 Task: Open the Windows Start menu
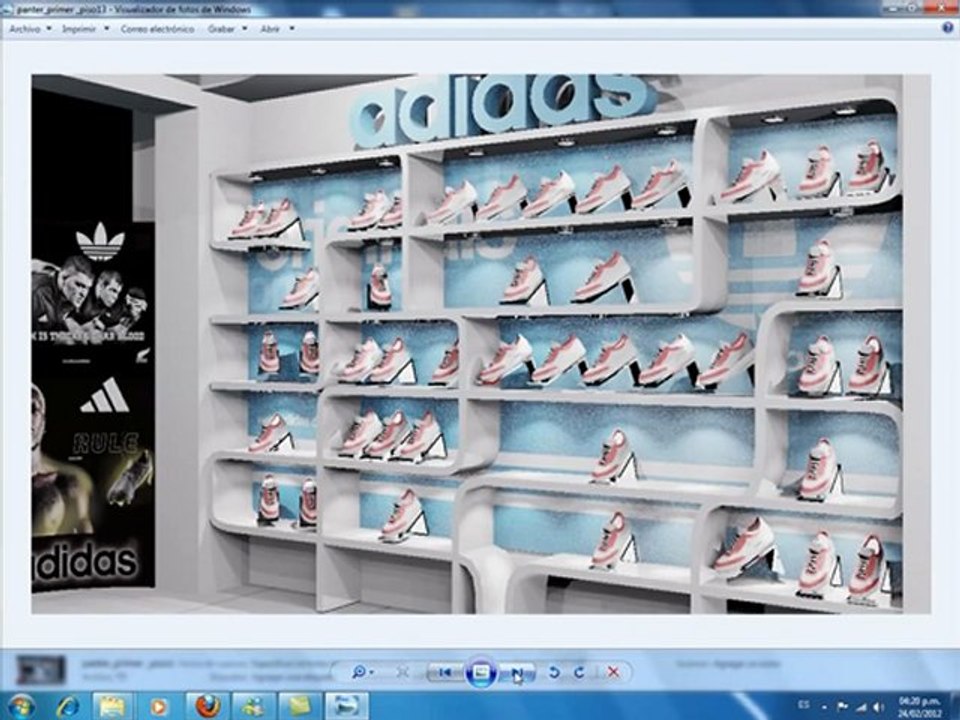click(22, 706)
